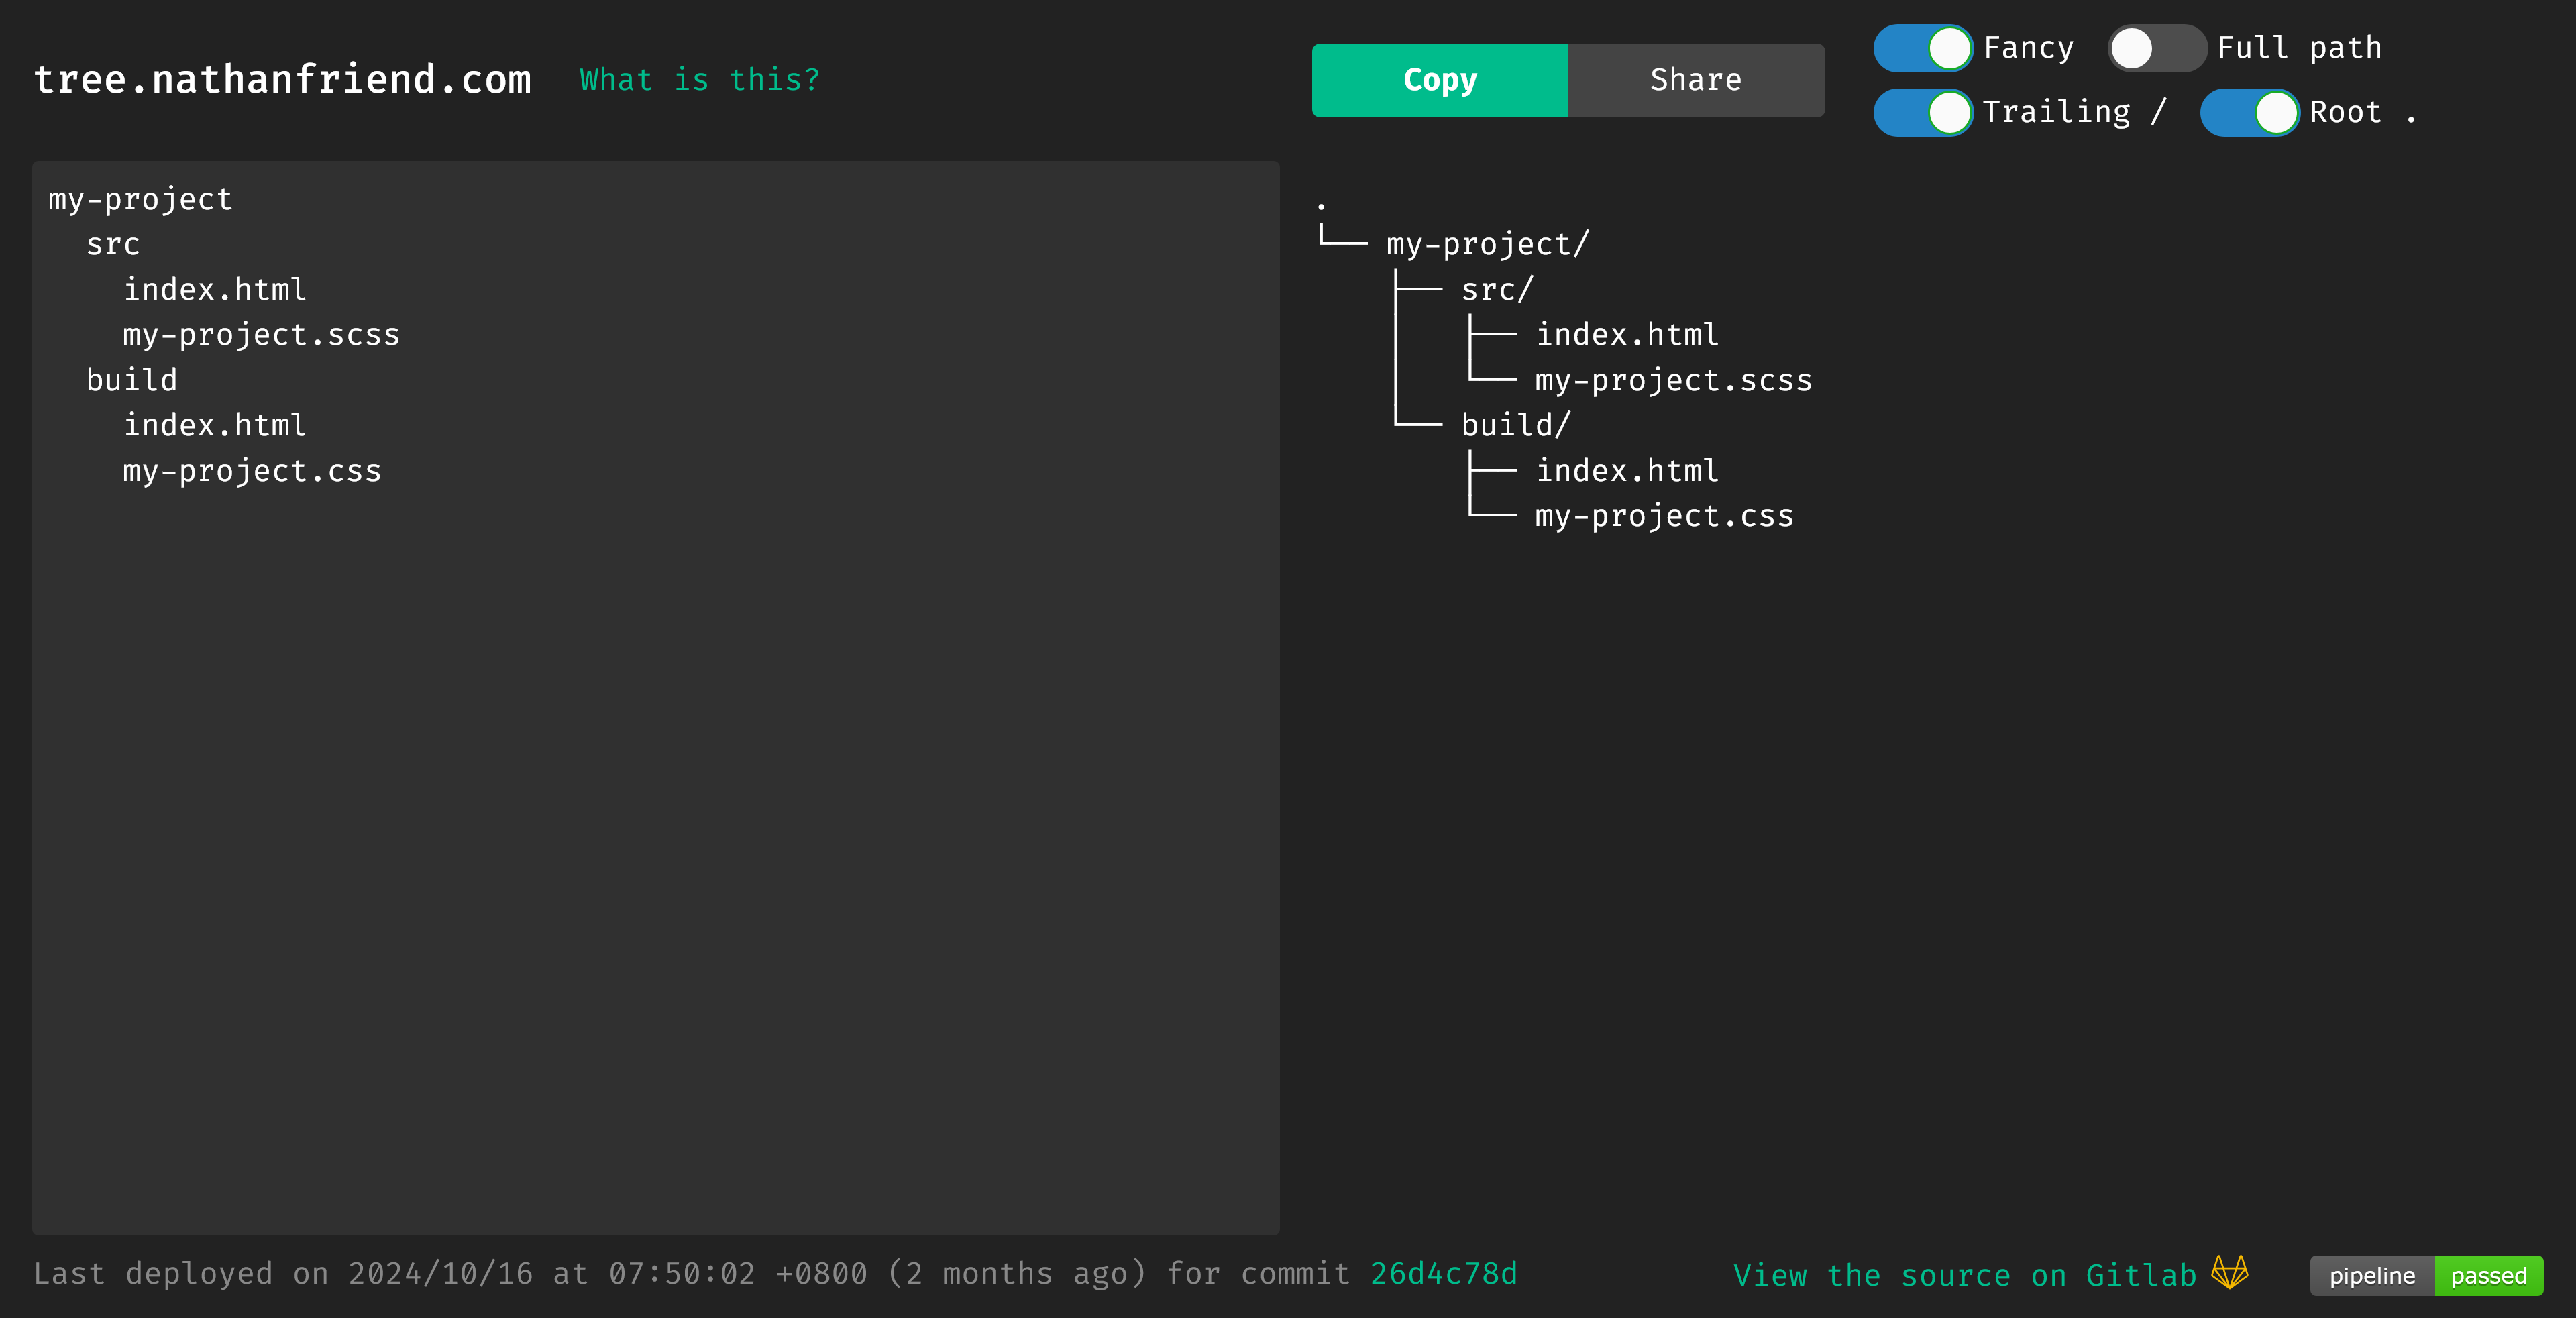Turn off the Trailing / switch
Screen dimensions: 2576x1318
coord(1922,112)
